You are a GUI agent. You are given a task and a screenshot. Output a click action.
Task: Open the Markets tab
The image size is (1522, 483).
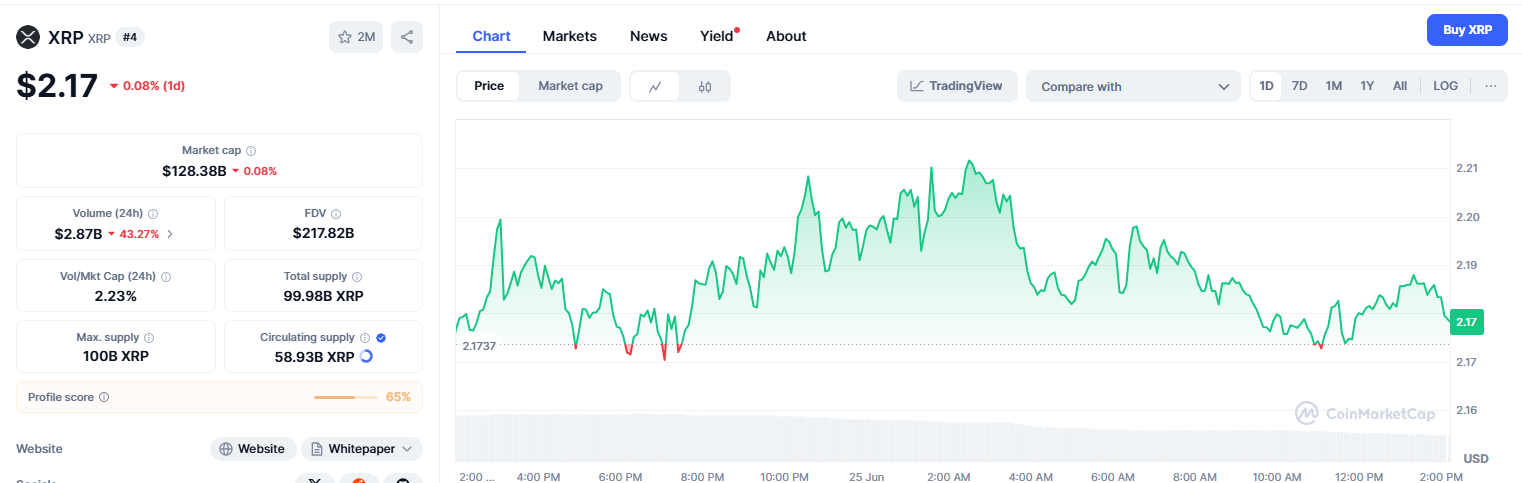569,36
